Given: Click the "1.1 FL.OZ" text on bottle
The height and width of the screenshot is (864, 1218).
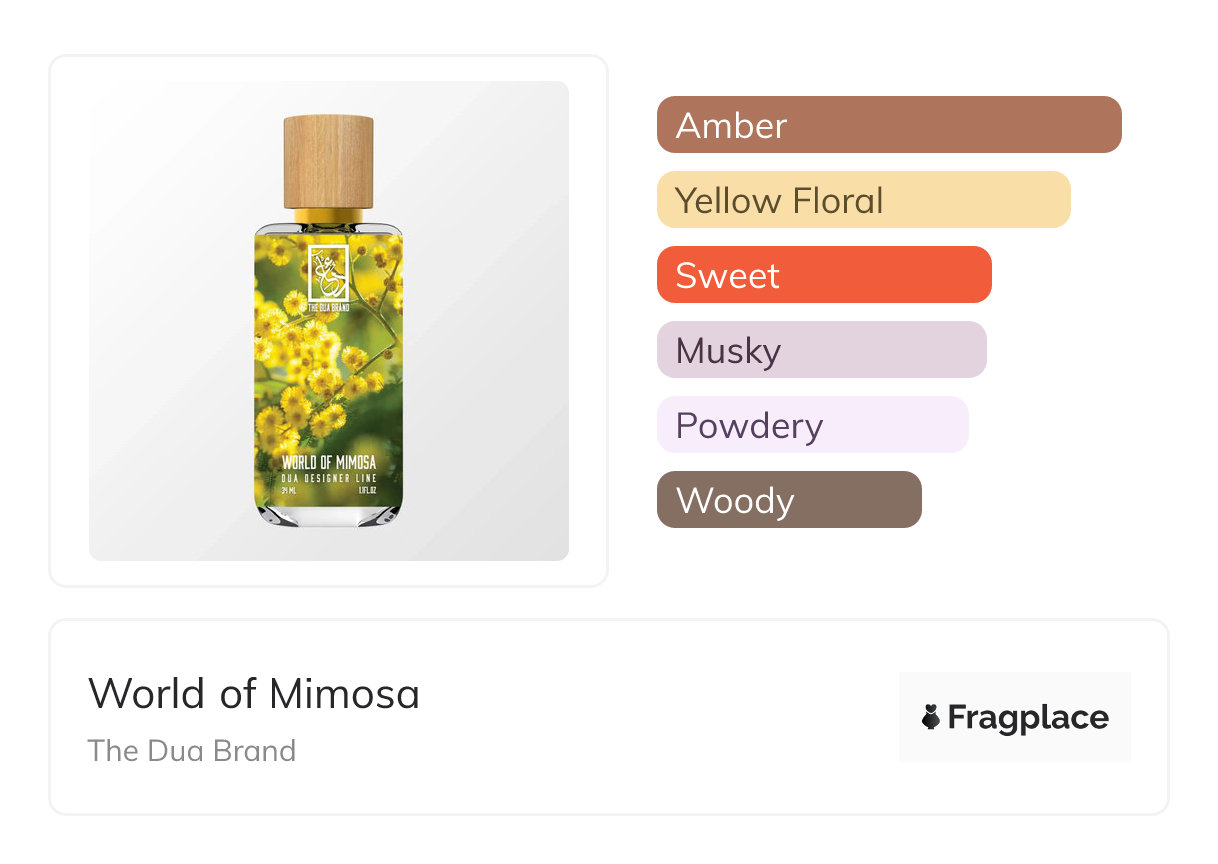Looking at the screenshot, I should point(367,490).
